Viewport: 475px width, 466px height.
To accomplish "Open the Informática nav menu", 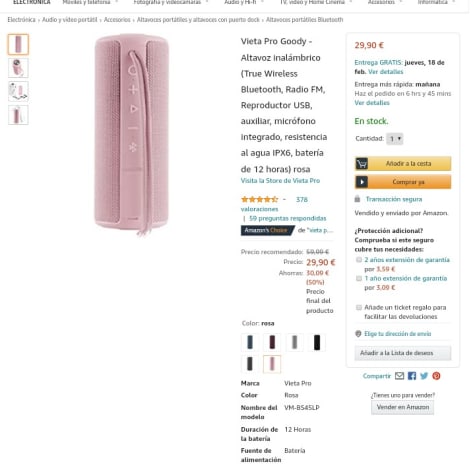I will [436, 2].
